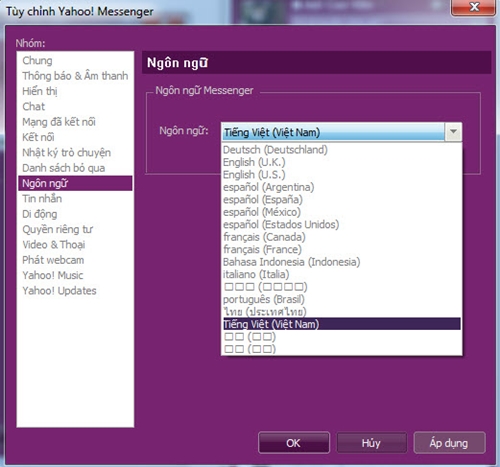Click the Hủy cancel button
This screenshot has width=500, height=467.
[x=371, y=443]
